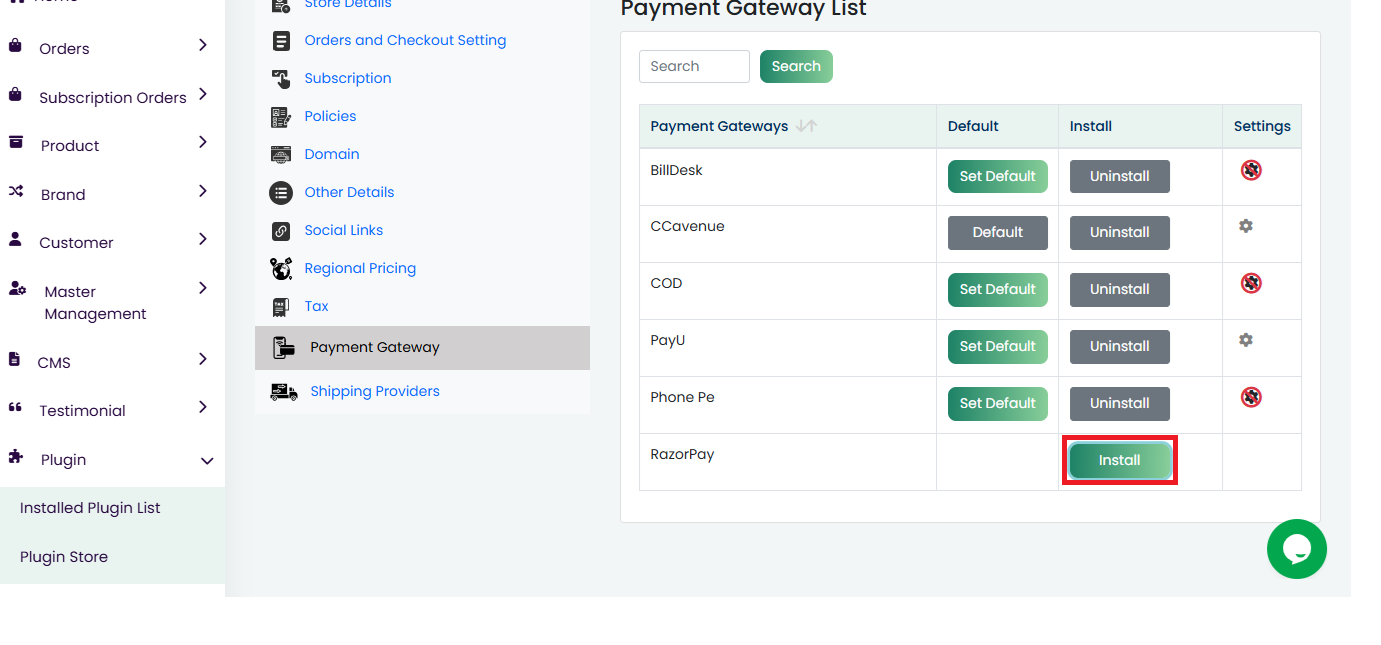
Task: Open CCavenue settings gear icon
Action: pos(1245,226)
